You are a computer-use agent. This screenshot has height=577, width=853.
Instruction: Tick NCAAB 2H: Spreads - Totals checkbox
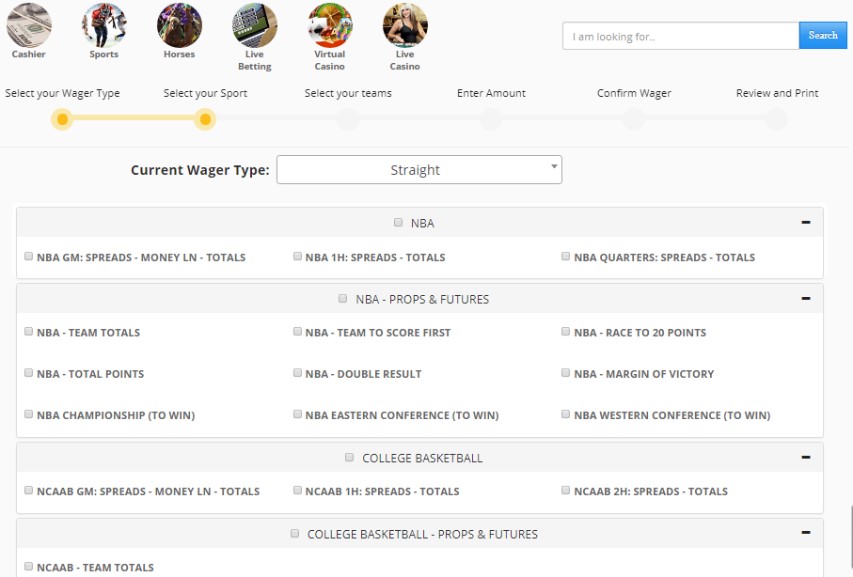point(566,490)
